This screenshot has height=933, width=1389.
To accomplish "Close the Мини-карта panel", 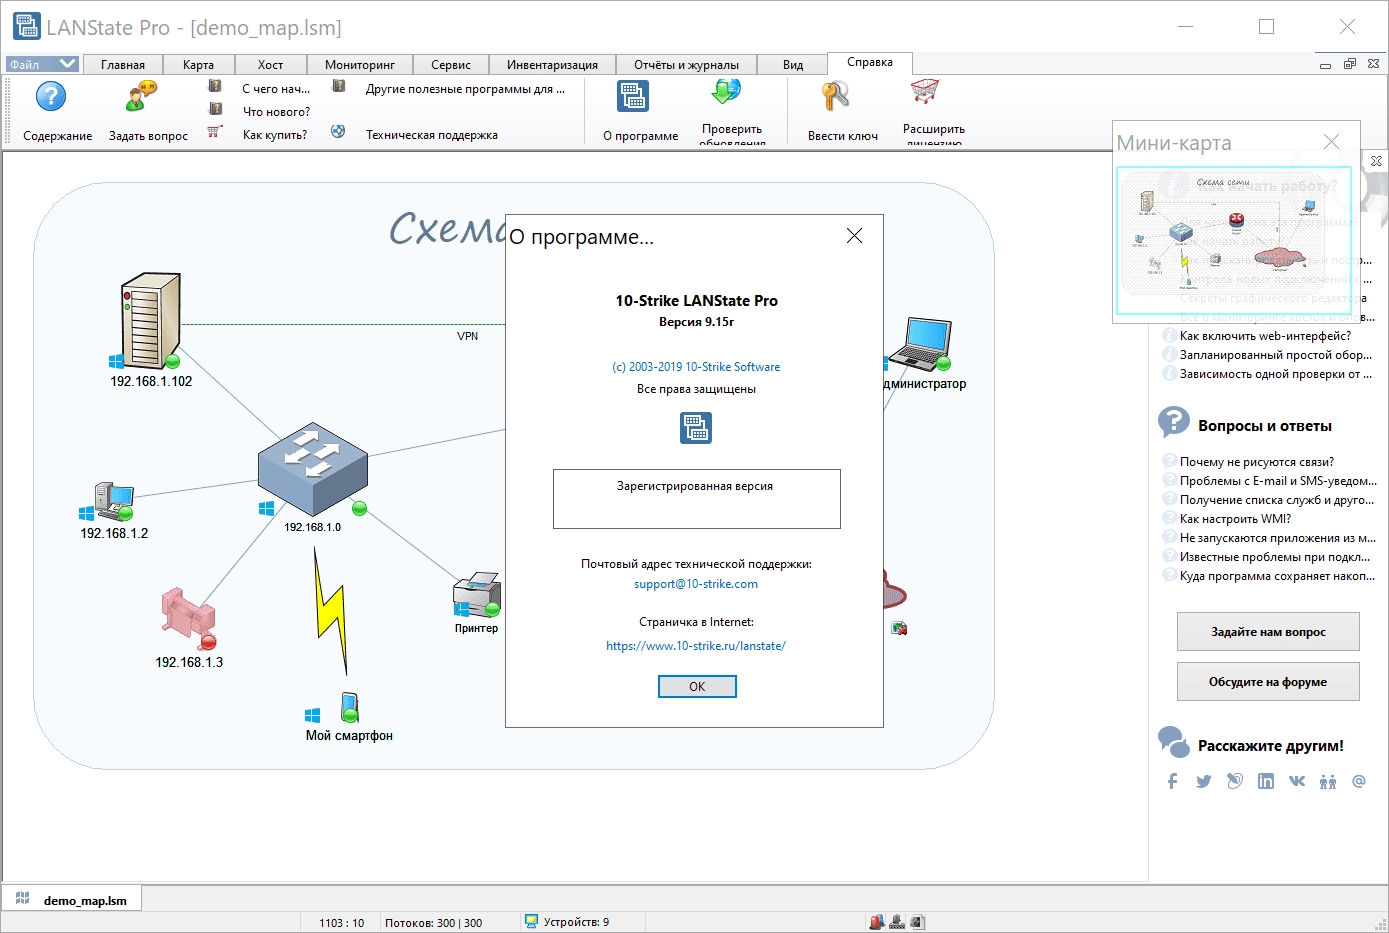I will (x=1331, y=142).
